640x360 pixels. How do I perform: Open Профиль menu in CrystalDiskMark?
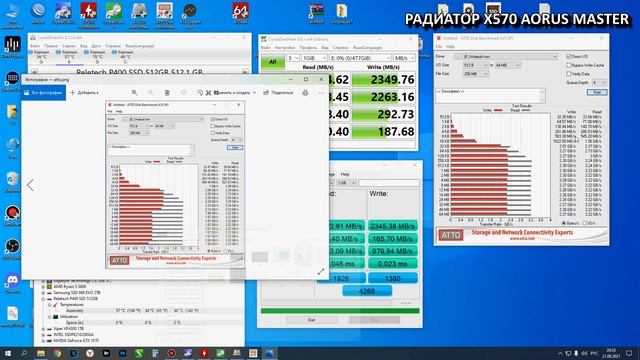308,48
